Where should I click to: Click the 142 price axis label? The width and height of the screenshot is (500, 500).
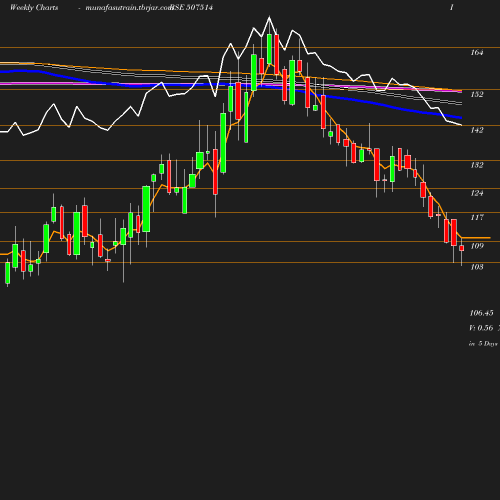[477, 130]
